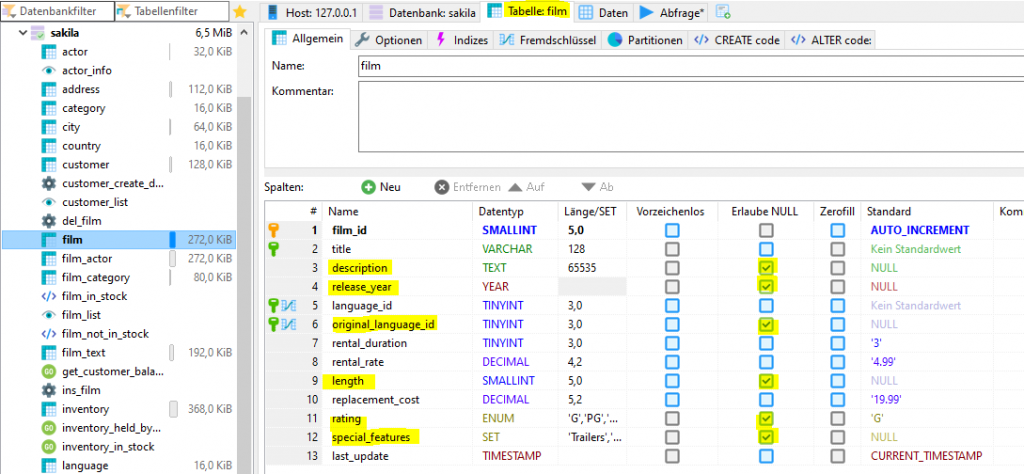
Task: Click the Entfernen remove column button
Action: pos(466,187)
